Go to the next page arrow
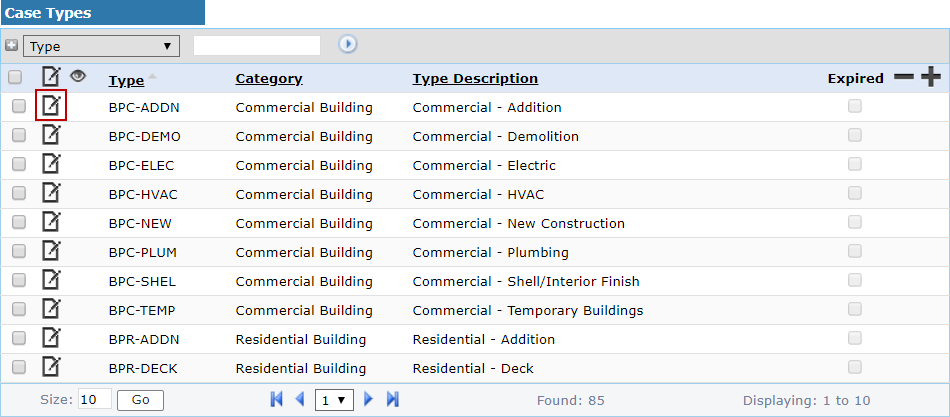This screenshot has width=950, height=417. (369, 400)
